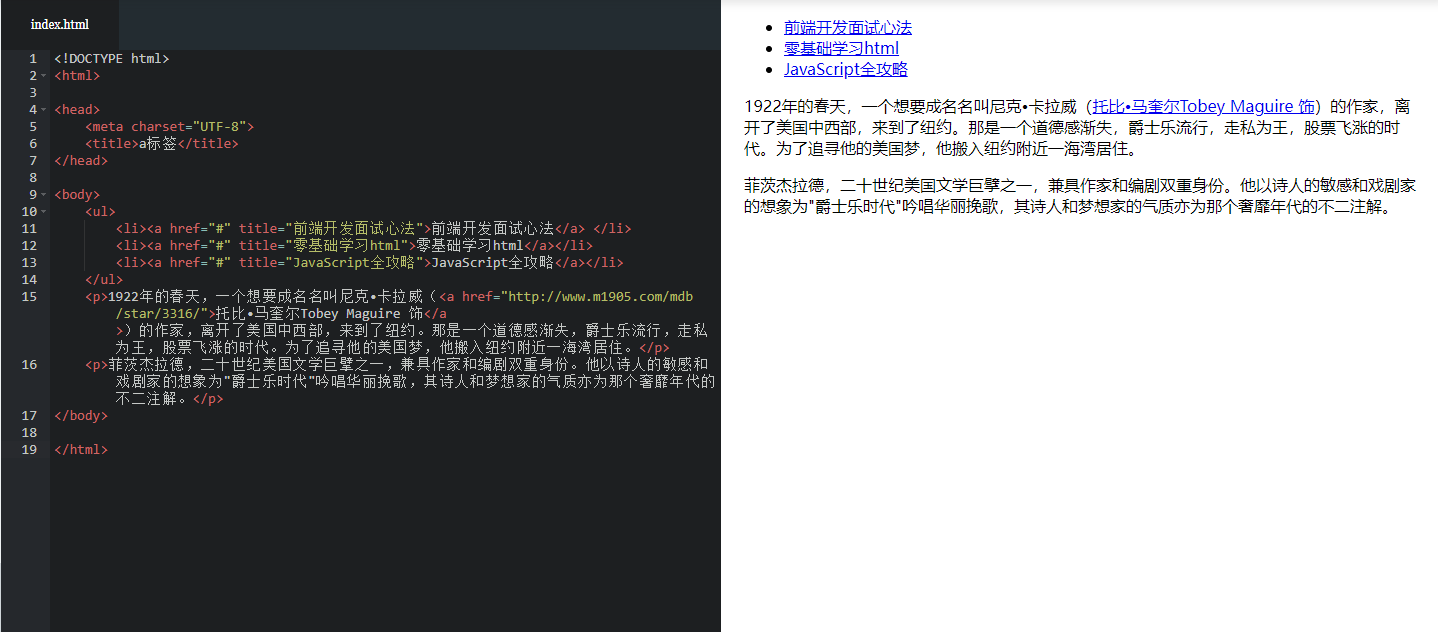The height and width of the screenshot is (632, 1438).
Task: Open the JavaScript全攻略 link in preview
Action: point(845,69)
